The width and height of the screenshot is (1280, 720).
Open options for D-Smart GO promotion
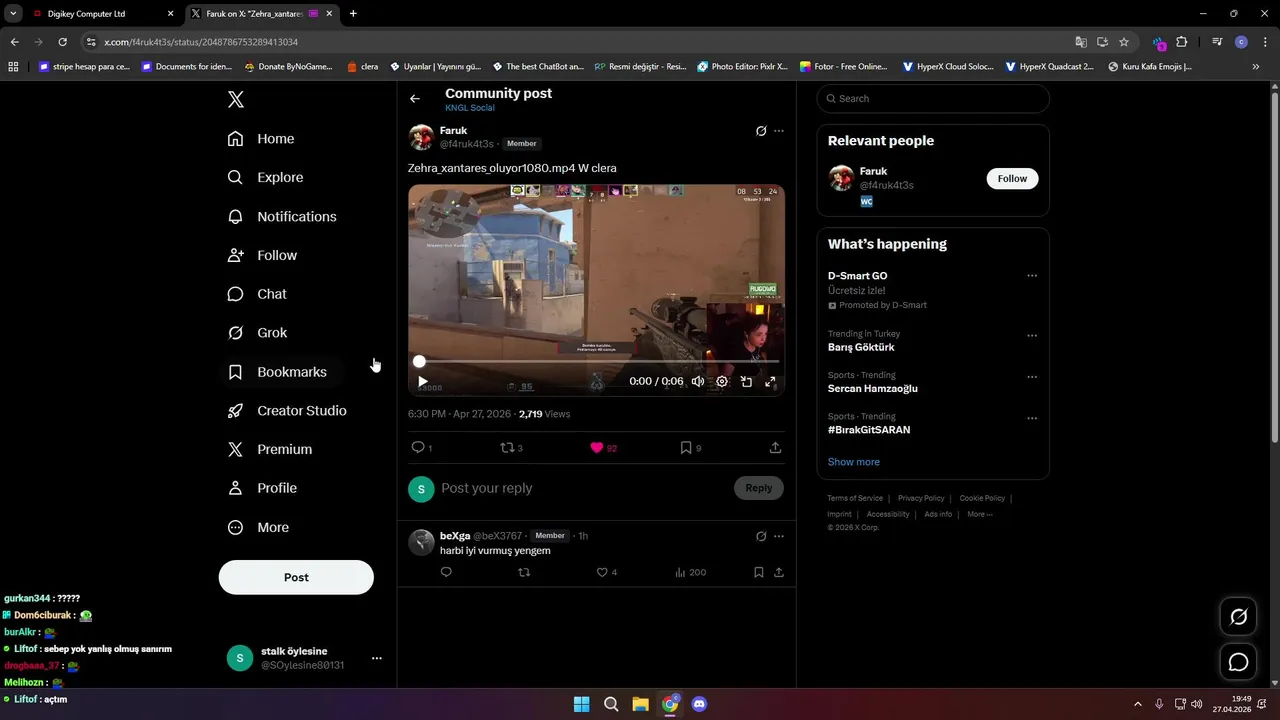[x=1032, y=276]
